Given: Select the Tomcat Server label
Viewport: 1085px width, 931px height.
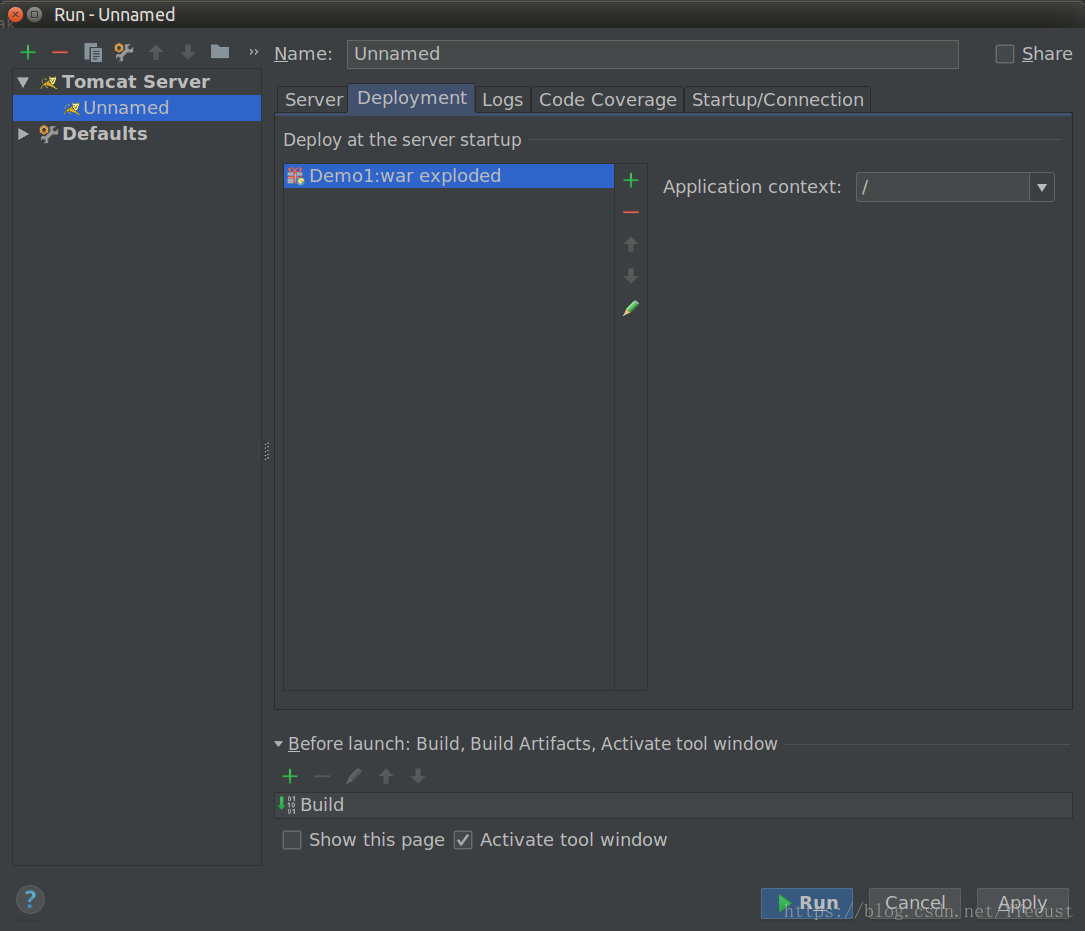Looking at the screenshot, I should 136,82.
